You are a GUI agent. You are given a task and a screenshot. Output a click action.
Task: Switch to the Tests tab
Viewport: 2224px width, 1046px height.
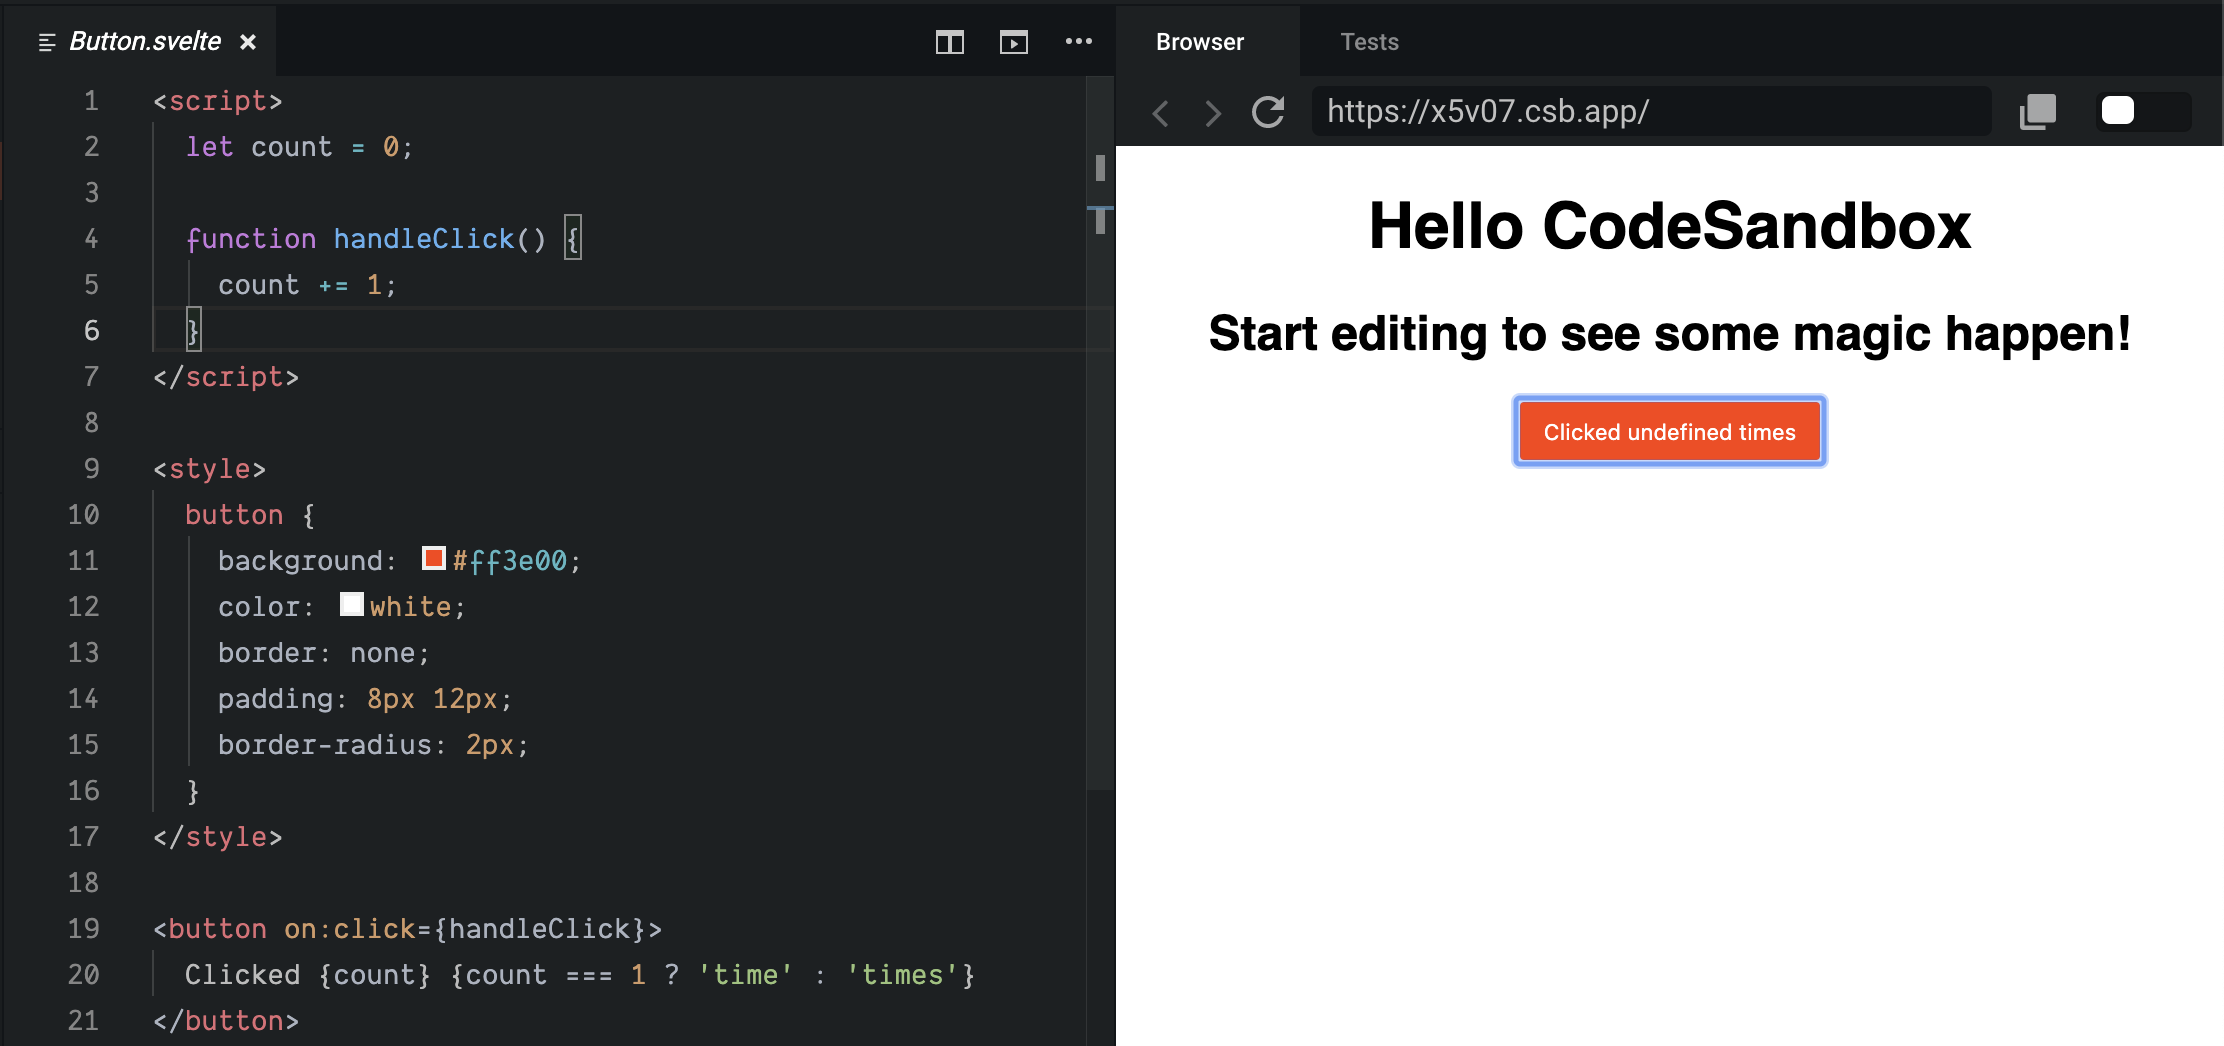point(1369,42)
